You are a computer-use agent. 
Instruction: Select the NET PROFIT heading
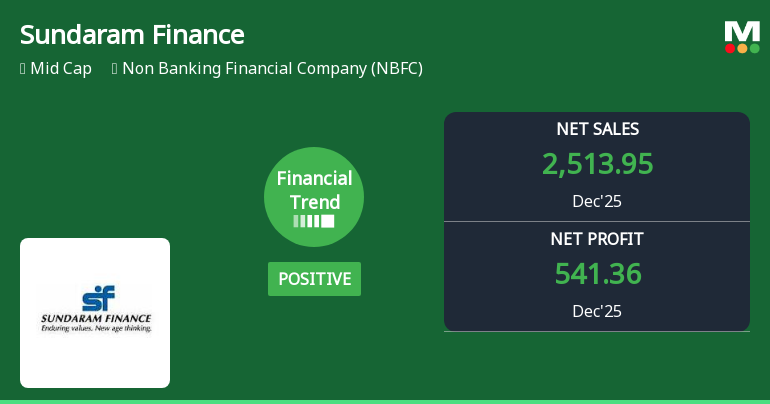597,239
